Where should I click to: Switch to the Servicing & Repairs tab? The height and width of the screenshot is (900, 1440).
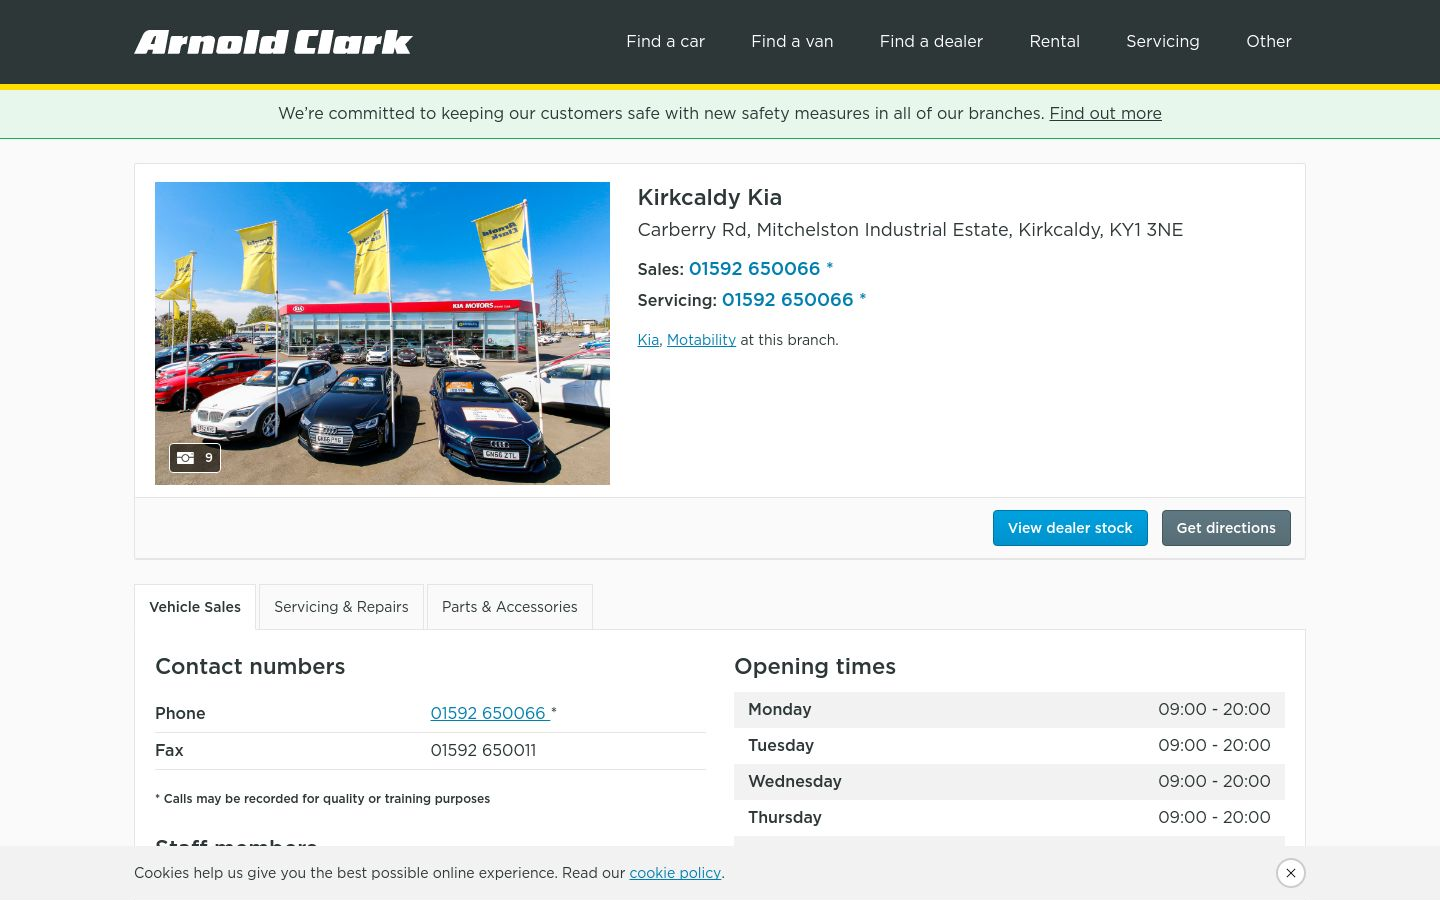point(341,607)
